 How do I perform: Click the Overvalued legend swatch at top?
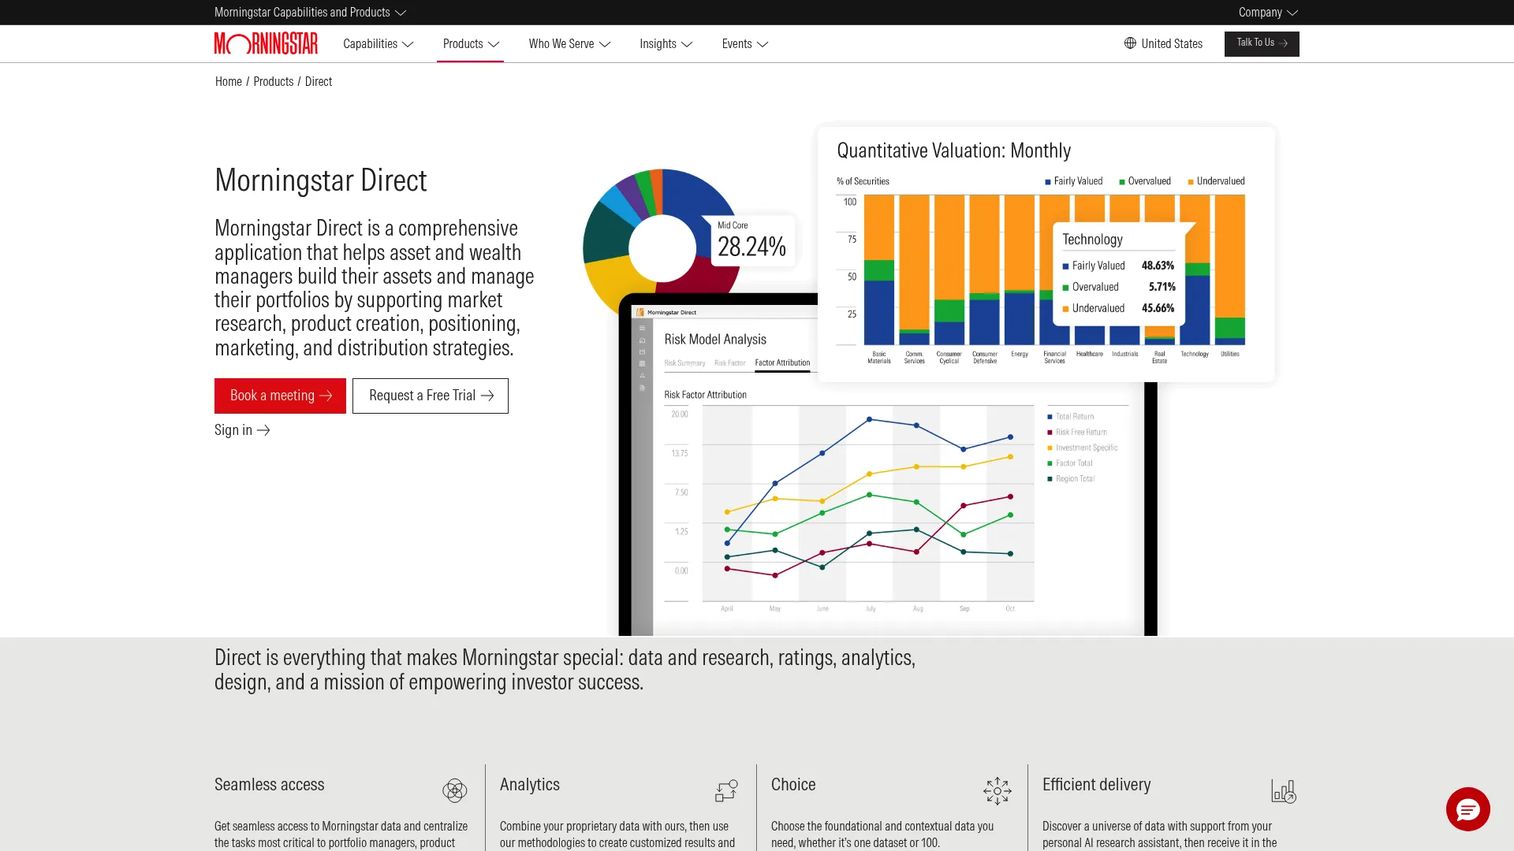(1122, 182)
